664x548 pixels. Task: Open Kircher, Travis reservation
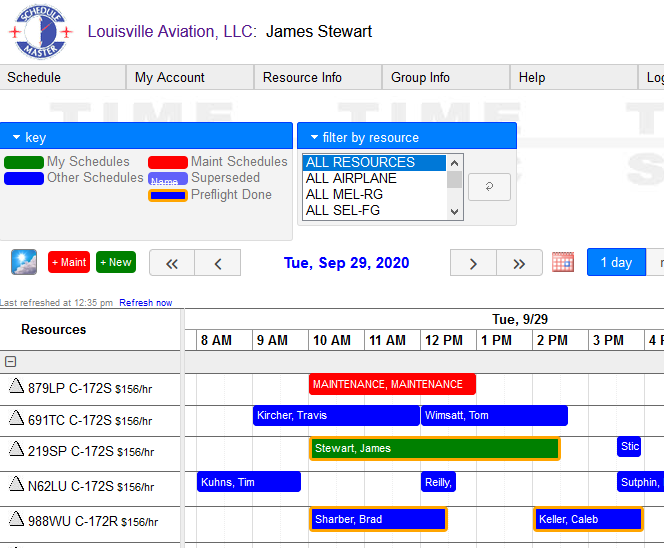coord(336,415)
